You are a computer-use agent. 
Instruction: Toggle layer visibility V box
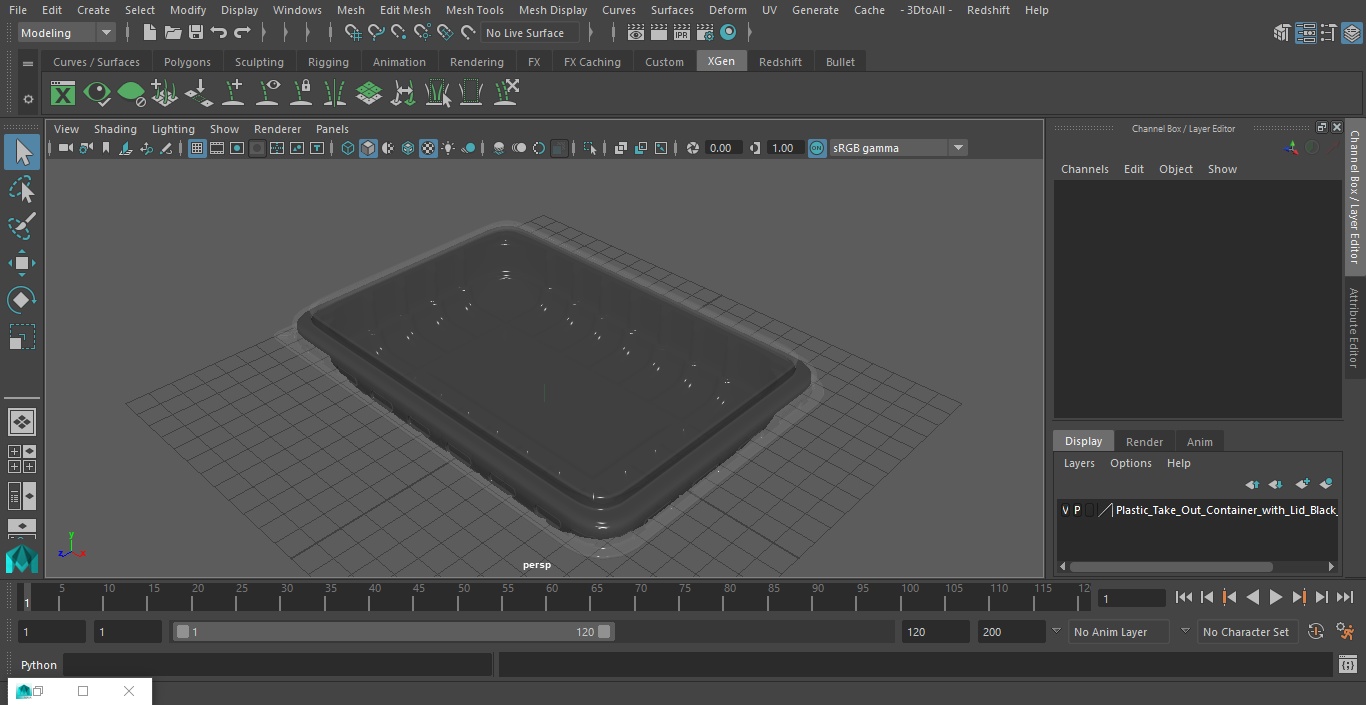1065,510
